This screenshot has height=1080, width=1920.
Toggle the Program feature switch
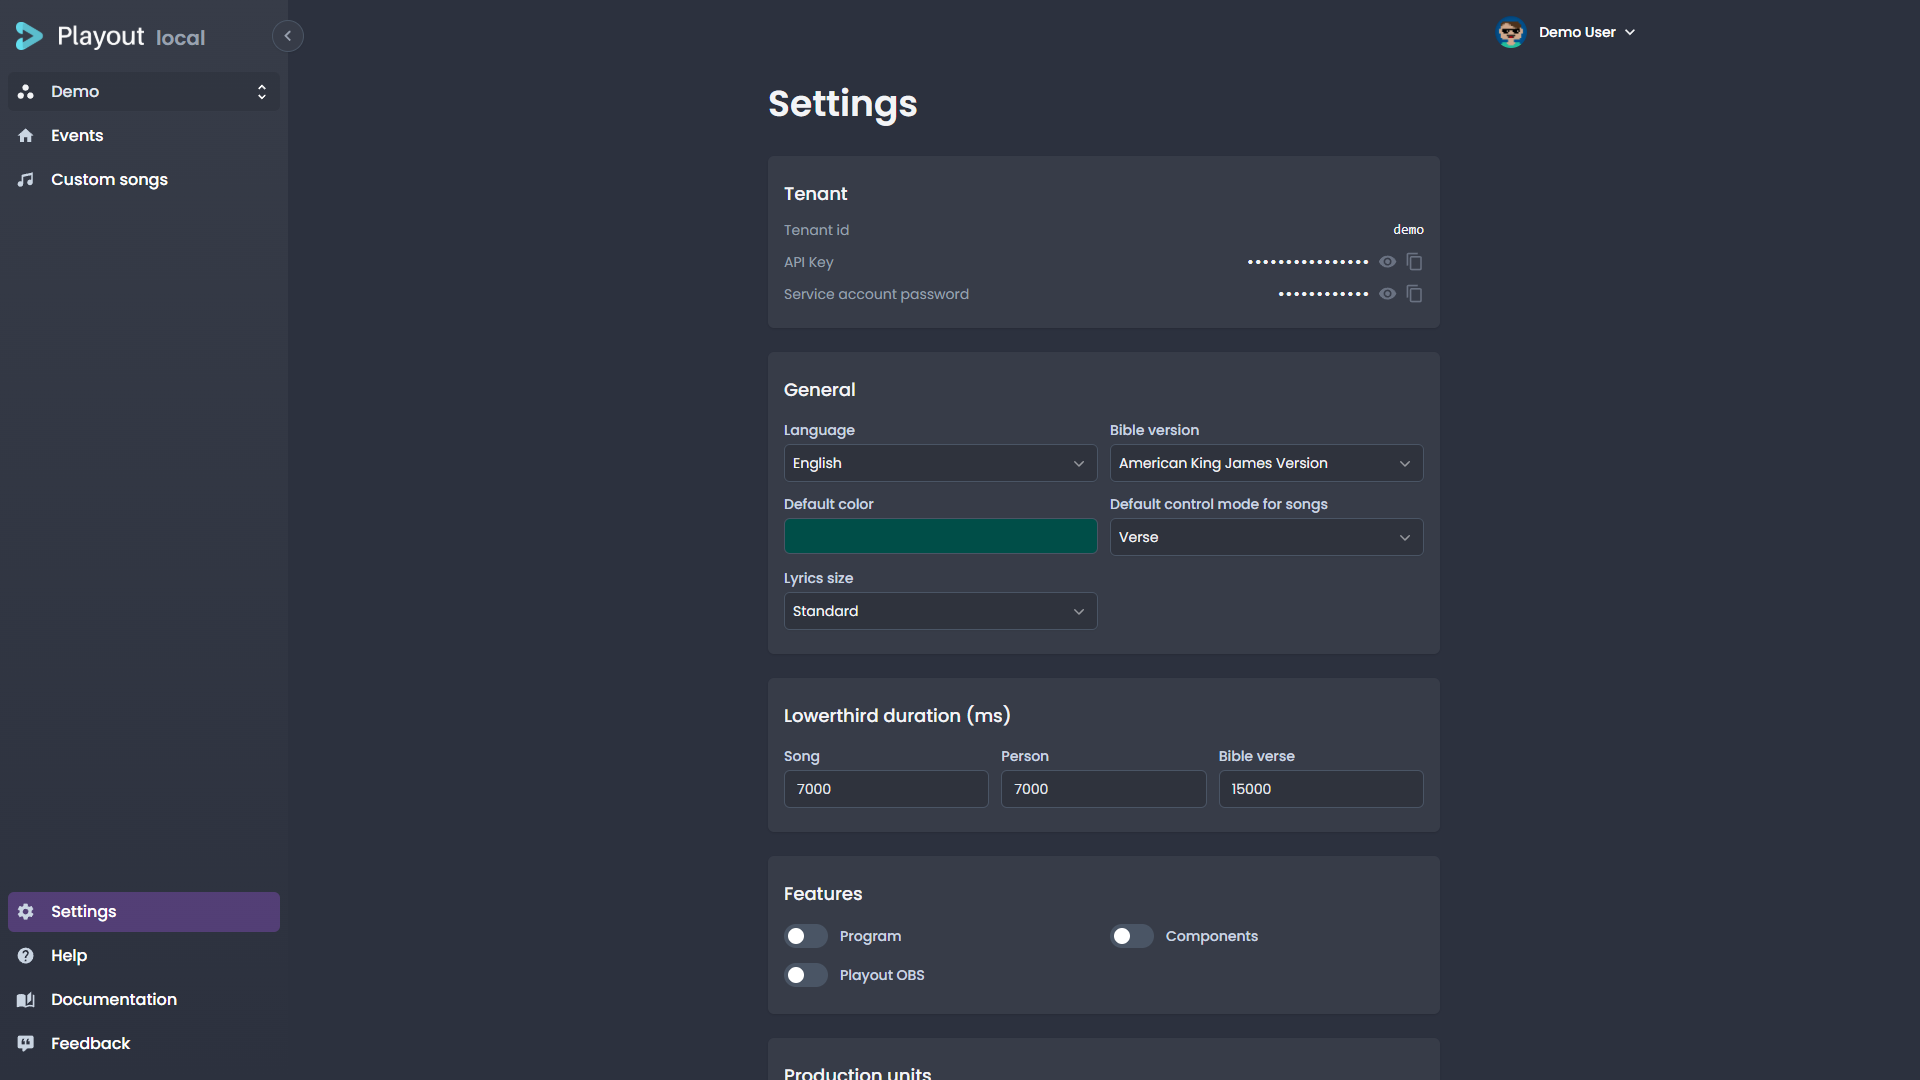pyautogui.click(x=806, y=936)
